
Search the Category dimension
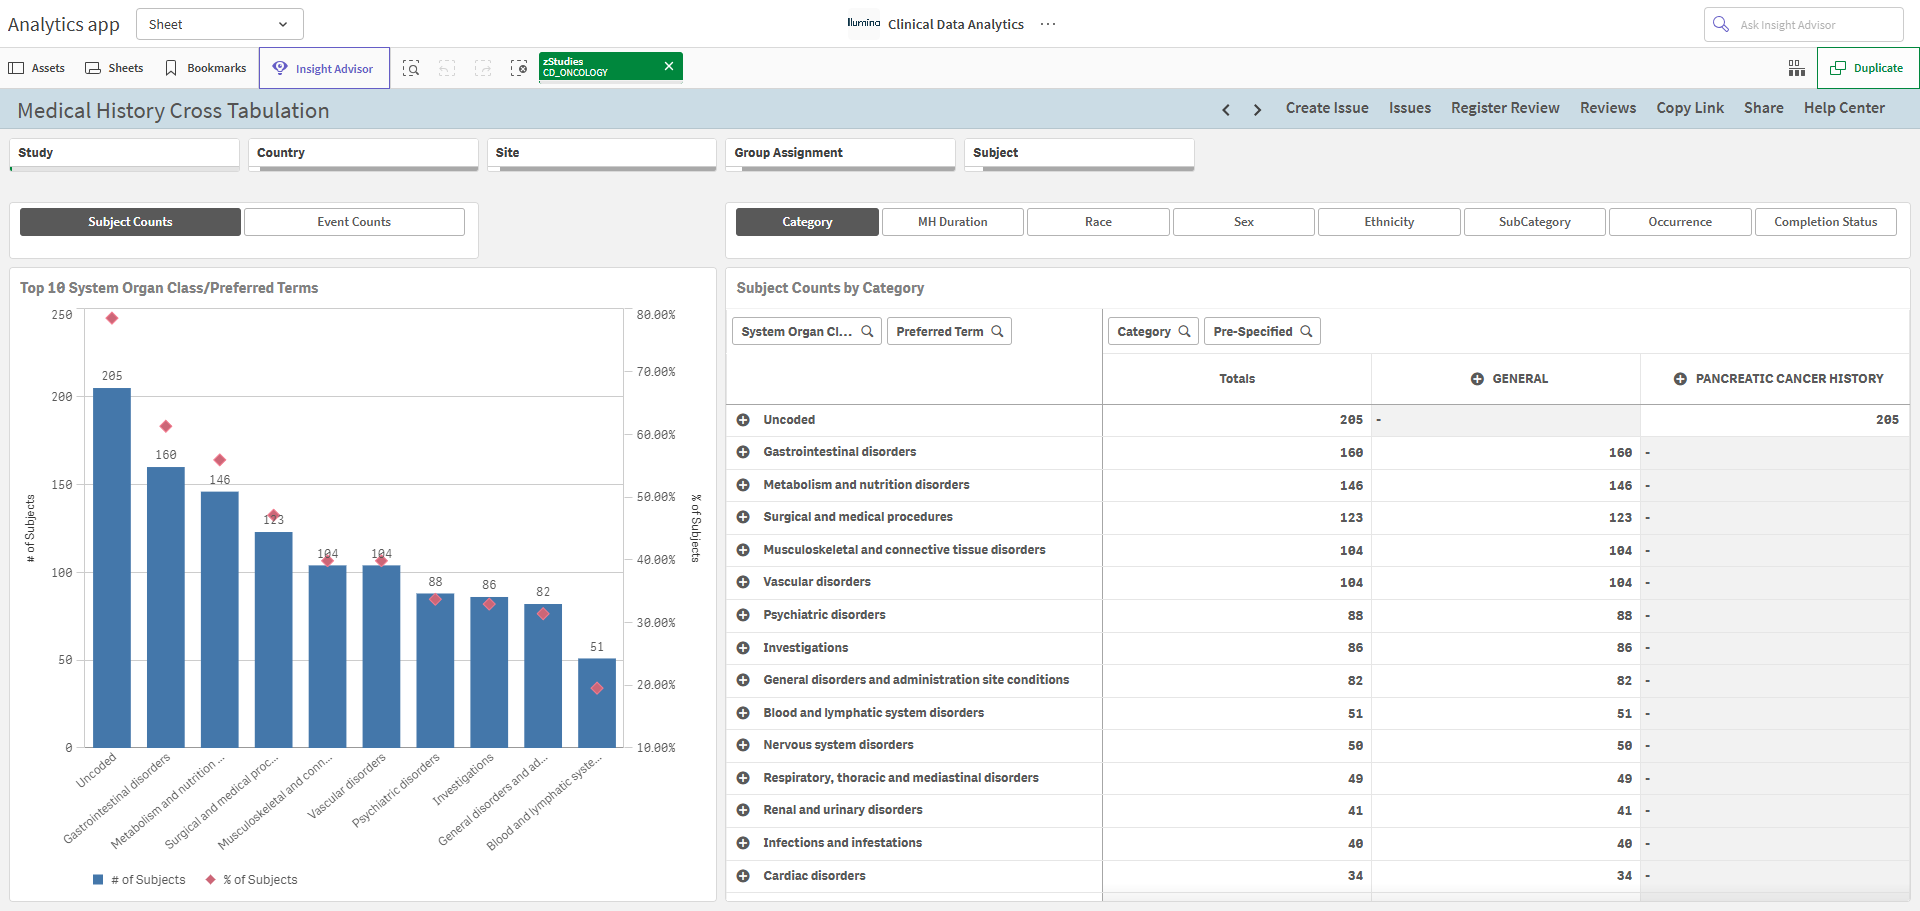coord(1184,331)
